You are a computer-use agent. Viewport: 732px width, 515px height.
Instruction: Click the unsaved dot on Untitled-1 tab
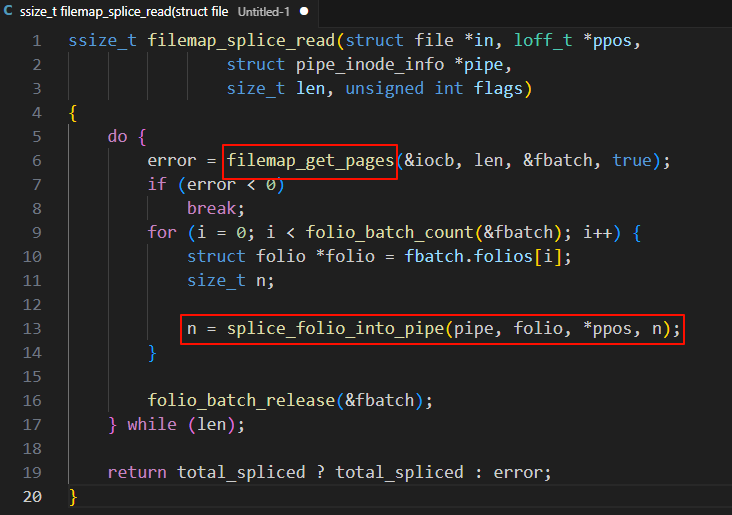pos(304,11)
